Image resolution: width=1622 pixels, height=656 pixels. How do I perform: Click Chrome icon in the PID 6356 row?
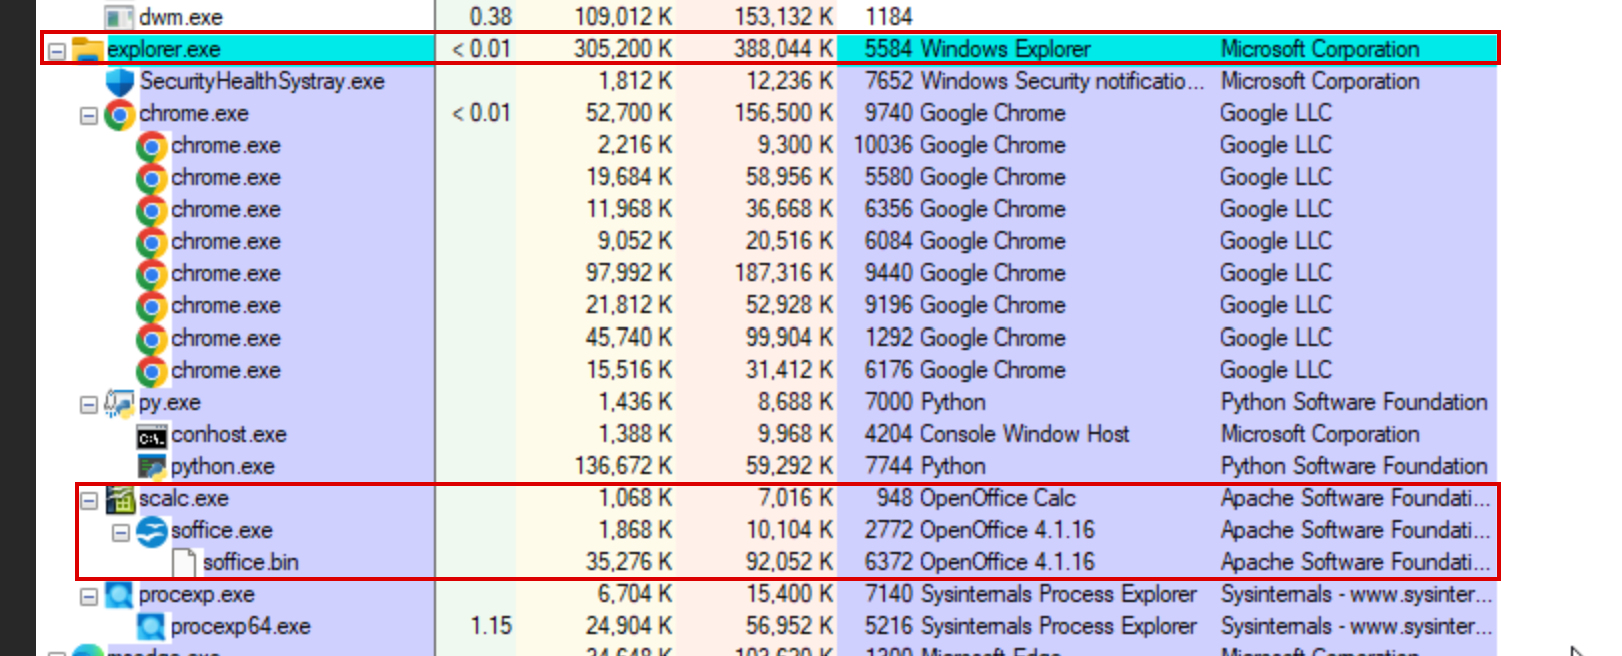pyautogui.click(x=151, y=210)
